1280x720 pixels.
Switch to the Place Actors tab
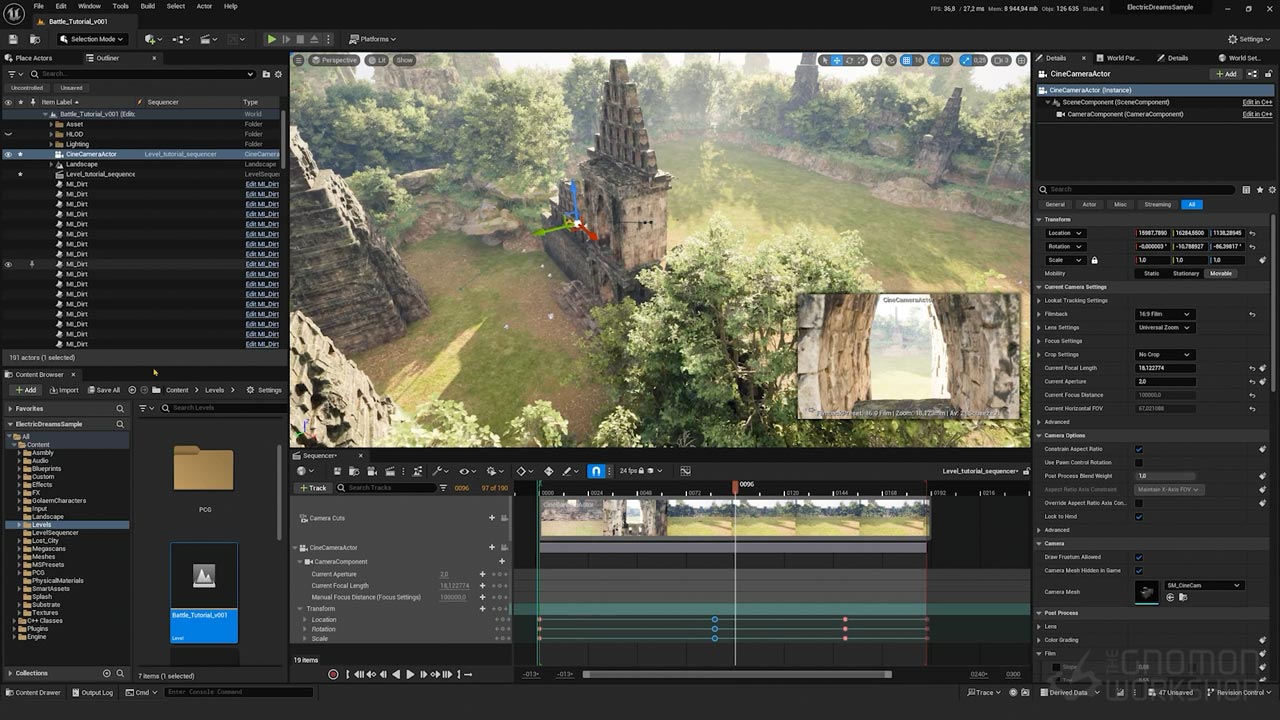(33, 58)
